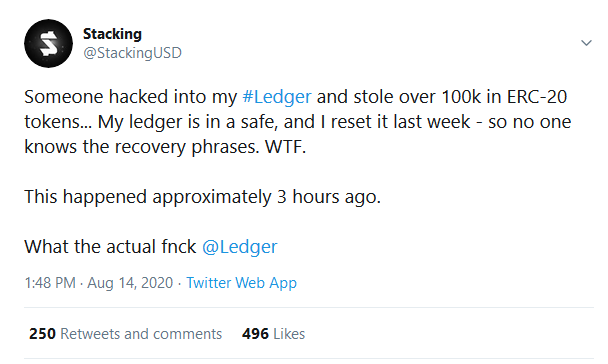The height and width of the screenshot is (364, 608).
Task: Click the 'This happened approximately 3 hours ago' line
Action: pyautogui.click(x=203, y=197)
